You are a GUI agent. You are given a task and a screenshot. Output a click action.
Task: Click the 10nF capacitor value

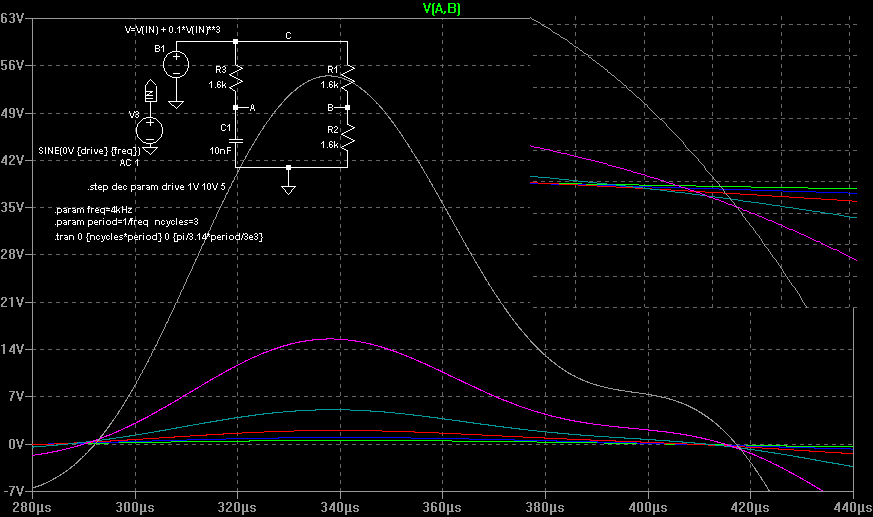220,150
